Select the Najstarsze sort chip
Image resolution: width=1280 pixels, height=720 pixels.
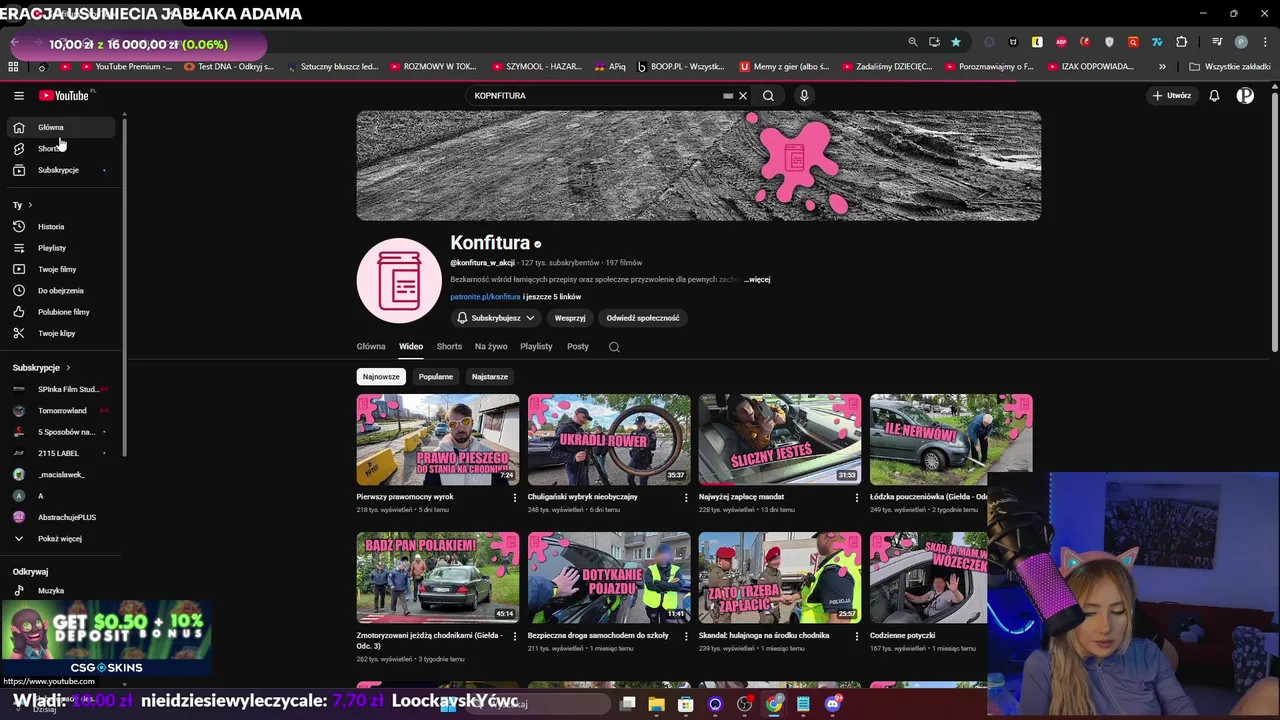tap(490, 377)
